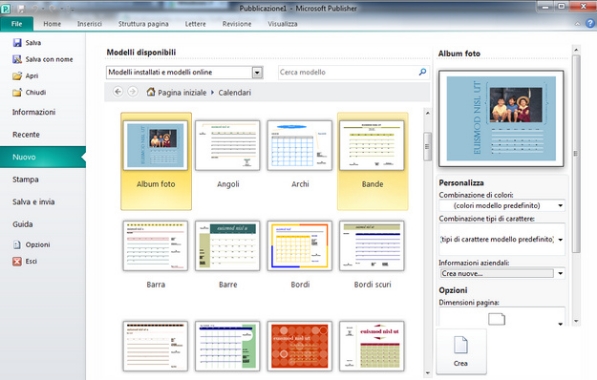Open the Apri folder icon
The width and height of the screenshot is (597, 380).
(17, 75)
